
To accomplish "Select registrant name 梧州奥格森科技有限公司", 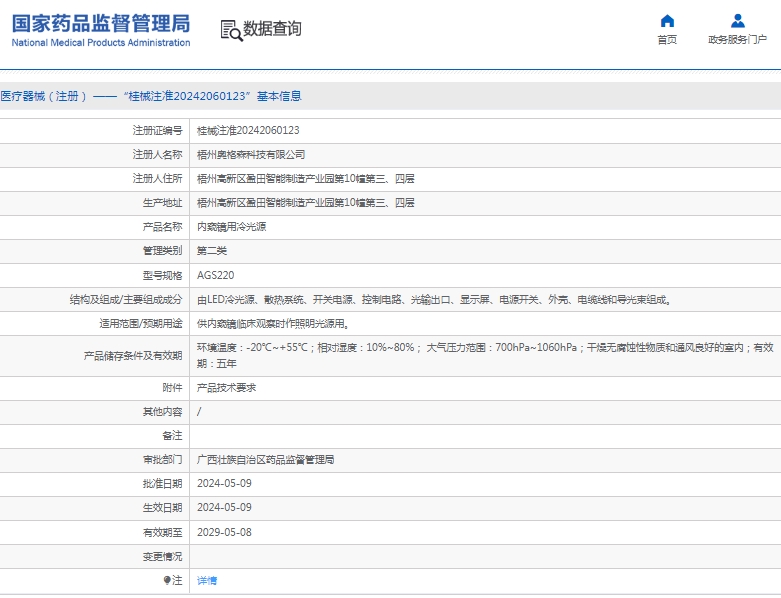I will click(x=251, y=155).
